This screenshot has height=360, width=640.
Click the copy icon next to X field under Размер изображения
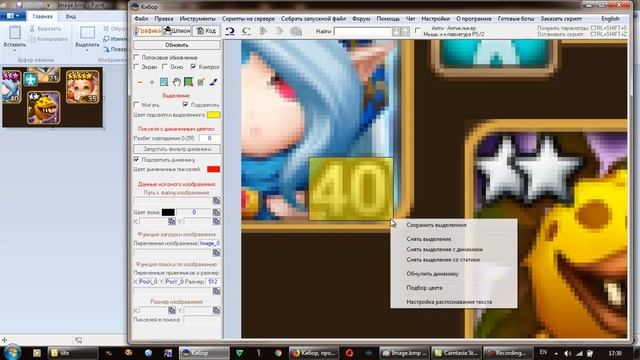(172, 311)
